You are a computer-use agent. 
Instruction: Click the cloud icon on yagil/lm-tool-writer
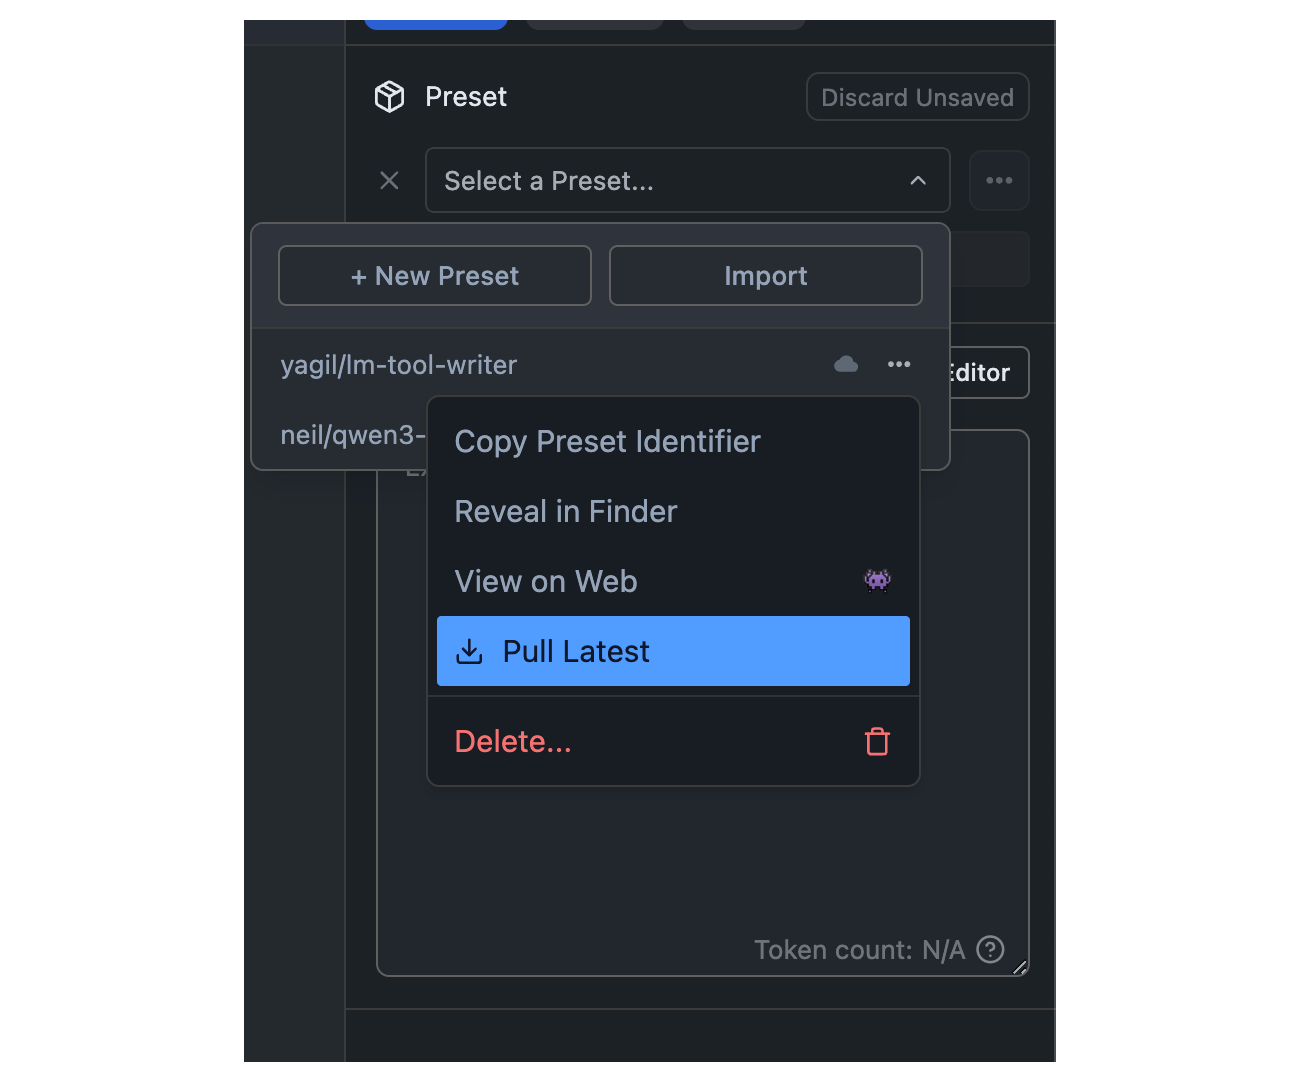coord(846,365)
